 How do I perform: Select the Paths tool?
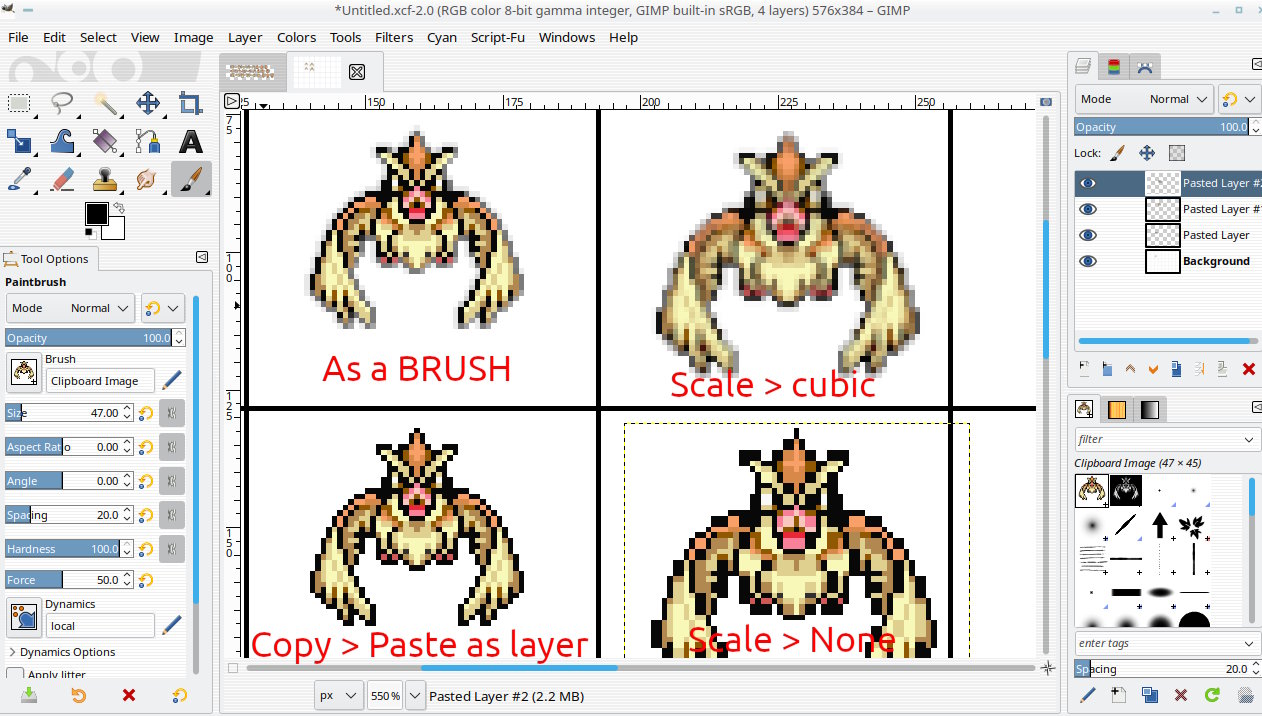click(148, 141)
